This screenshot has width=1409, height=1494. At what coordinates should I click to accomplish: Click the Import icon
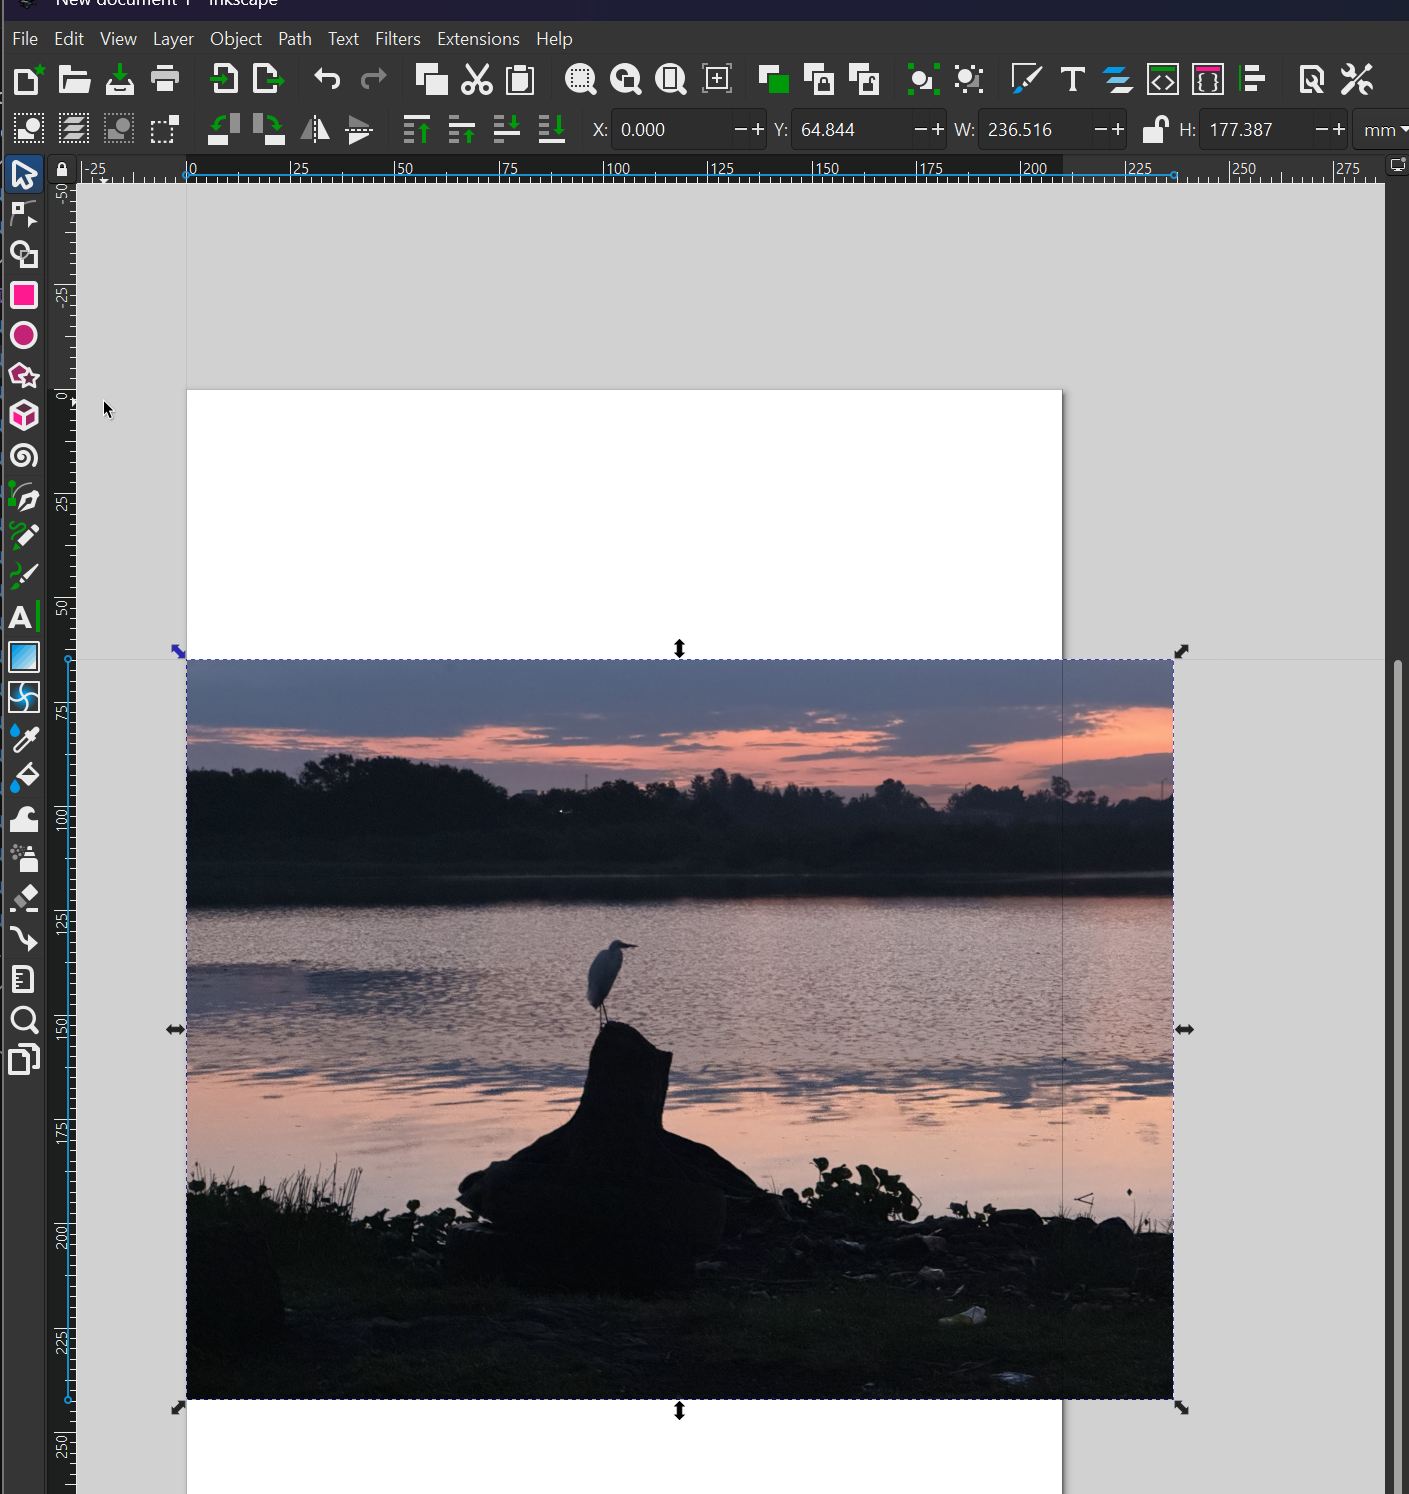pos(224,79)
